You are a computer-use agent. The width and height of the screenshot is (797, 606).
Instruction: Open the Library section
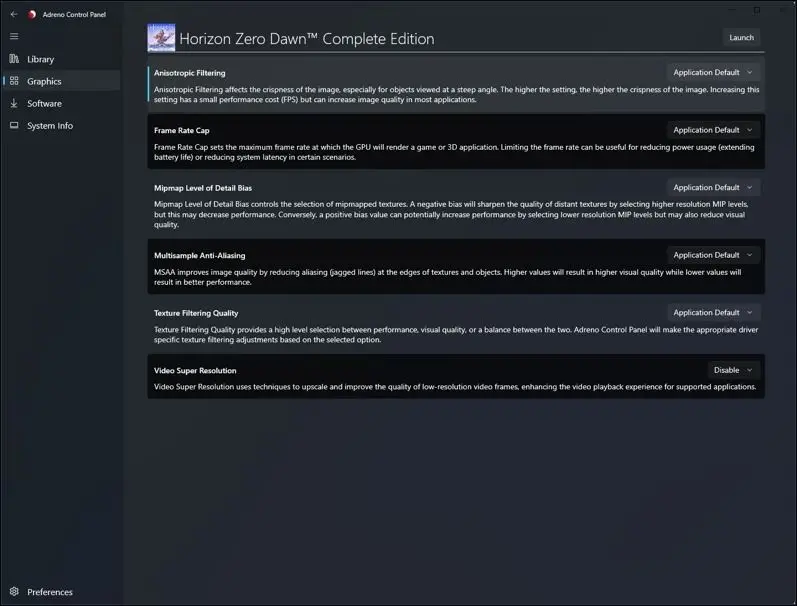pos(61,59)
